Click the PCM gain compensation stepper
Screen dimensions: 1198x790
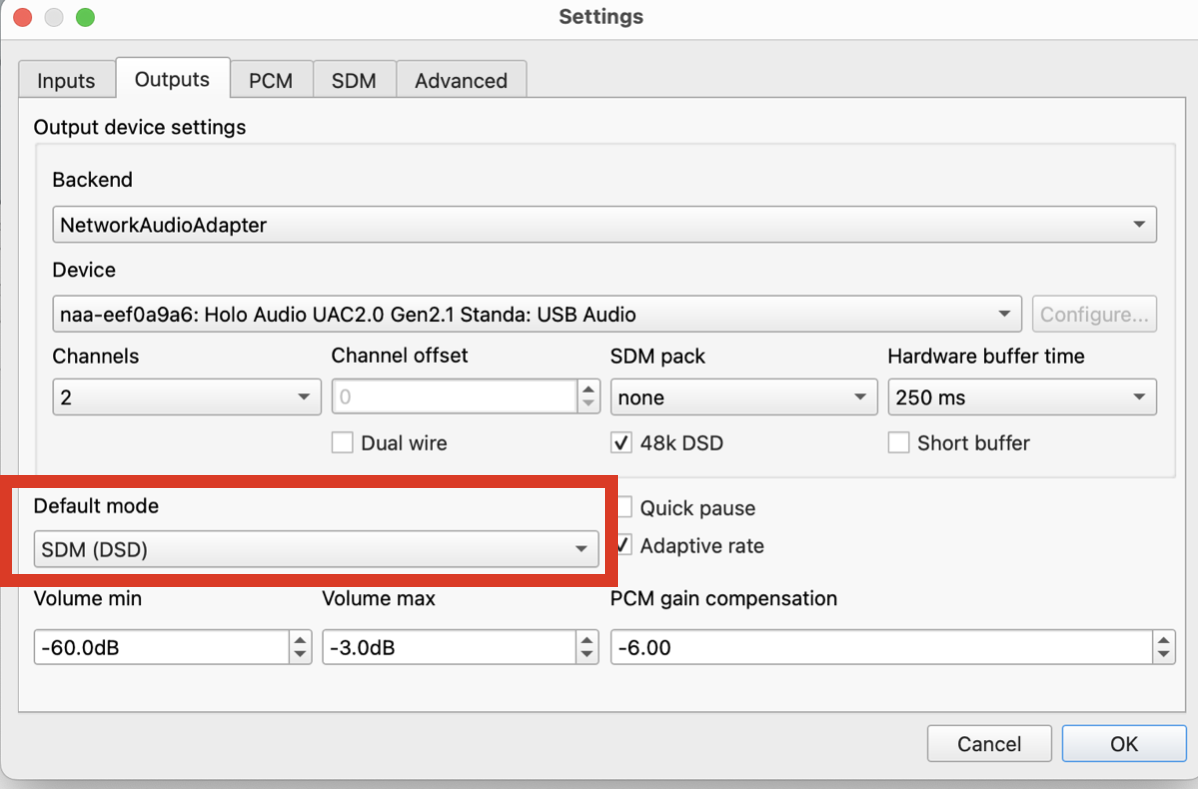point(1164,647)
